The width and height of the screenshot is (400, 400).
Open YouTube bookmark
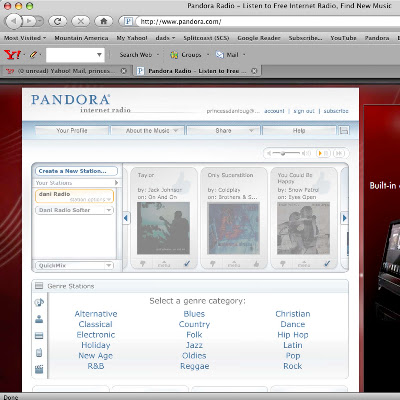point(343,38)
